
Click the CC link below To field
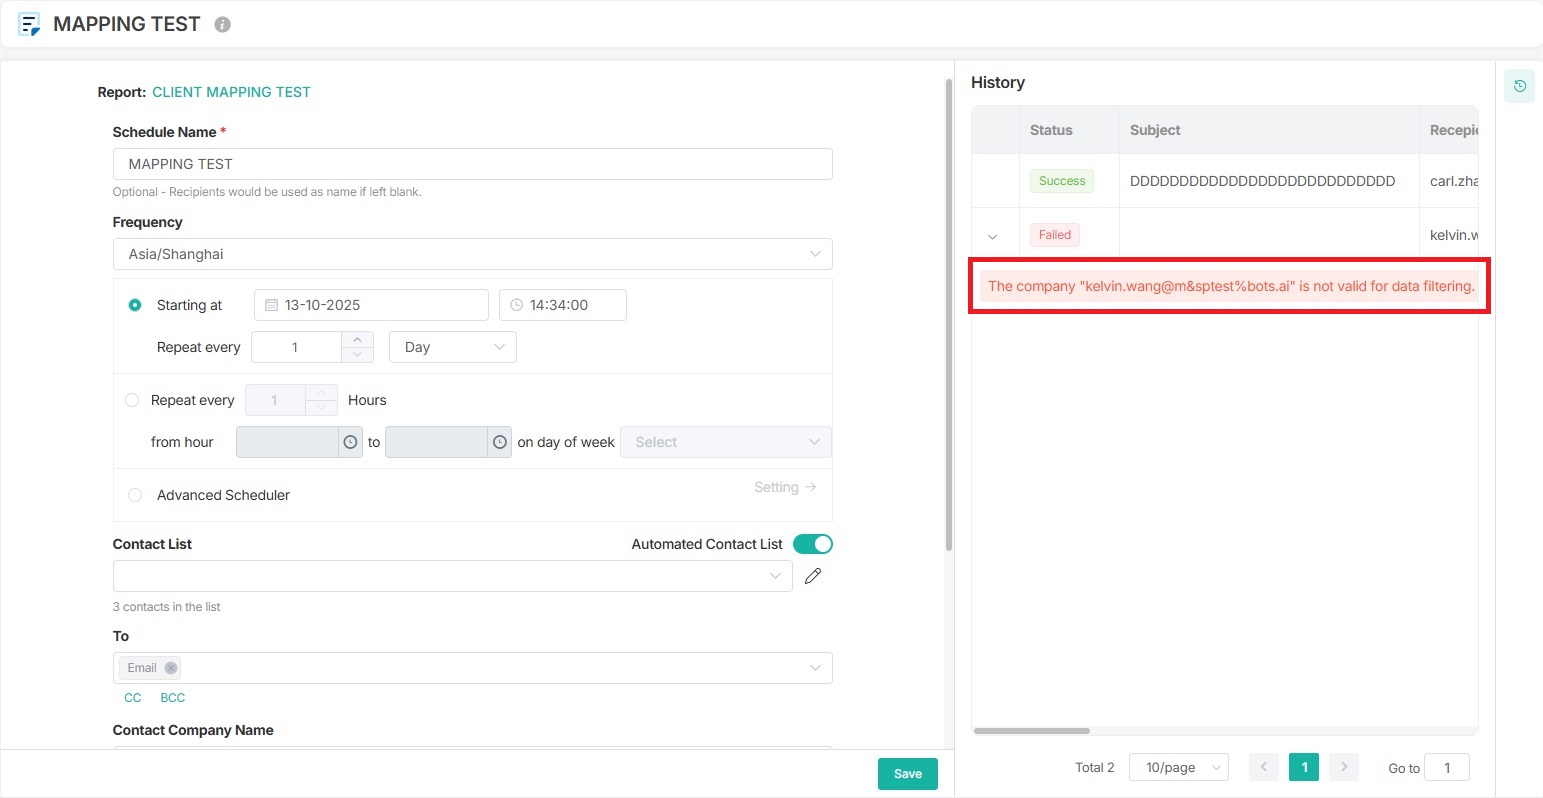click(133, 698)
